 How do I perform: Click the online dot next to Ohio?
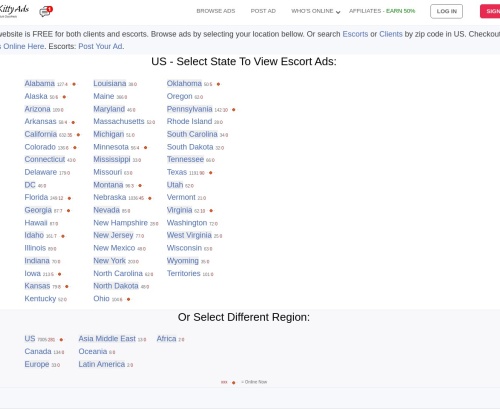pos(128,299)
